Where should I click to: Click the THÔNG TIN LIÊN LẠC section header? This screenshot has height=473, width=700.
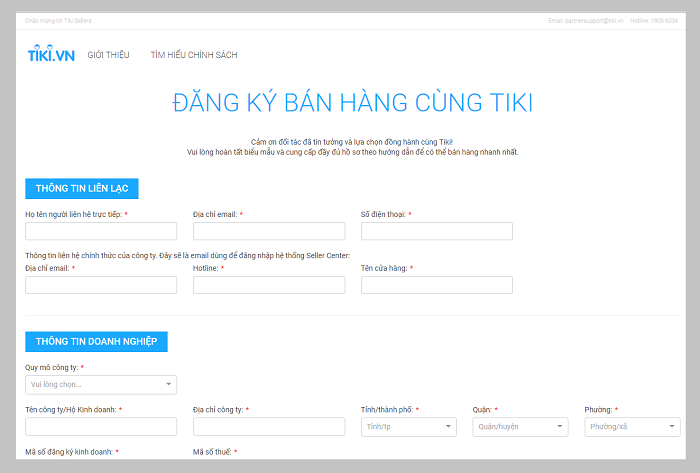pos(82,189)
